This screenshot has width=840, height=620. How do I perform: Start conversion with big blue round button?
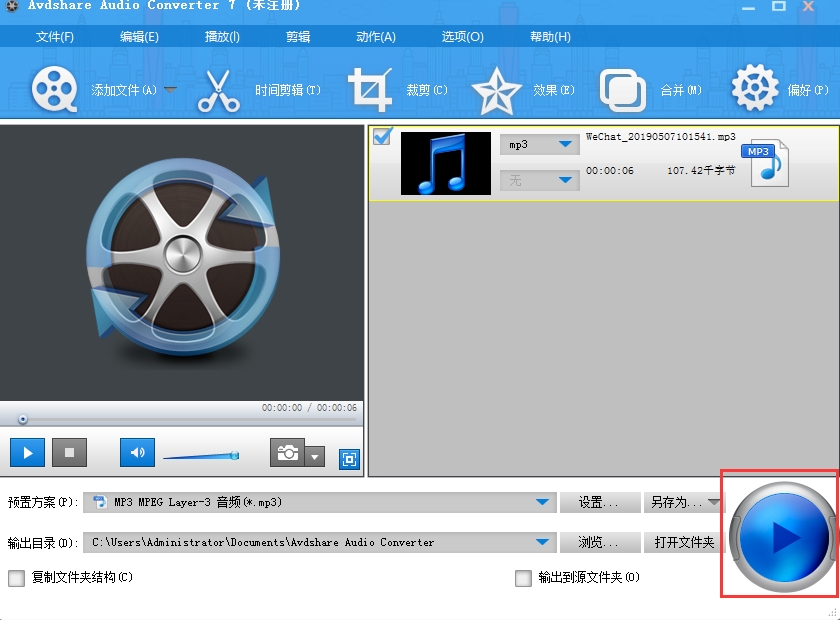point(784,537)
